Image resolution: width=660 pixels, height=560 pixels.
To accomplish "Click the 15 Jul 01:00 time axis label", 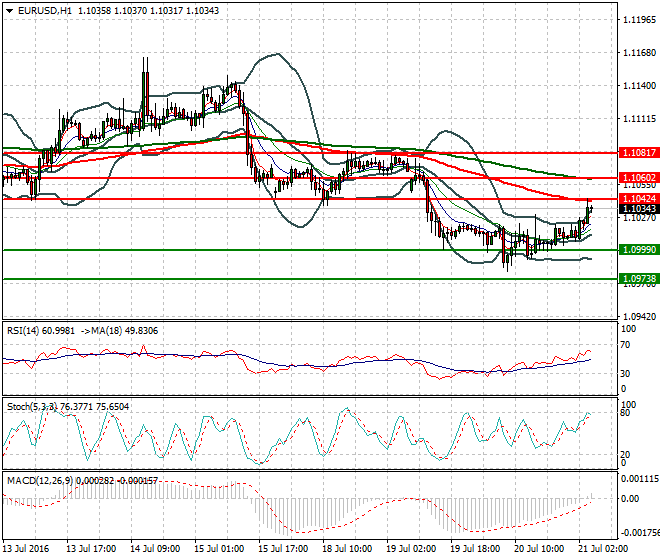I will (x=219, y=549).
